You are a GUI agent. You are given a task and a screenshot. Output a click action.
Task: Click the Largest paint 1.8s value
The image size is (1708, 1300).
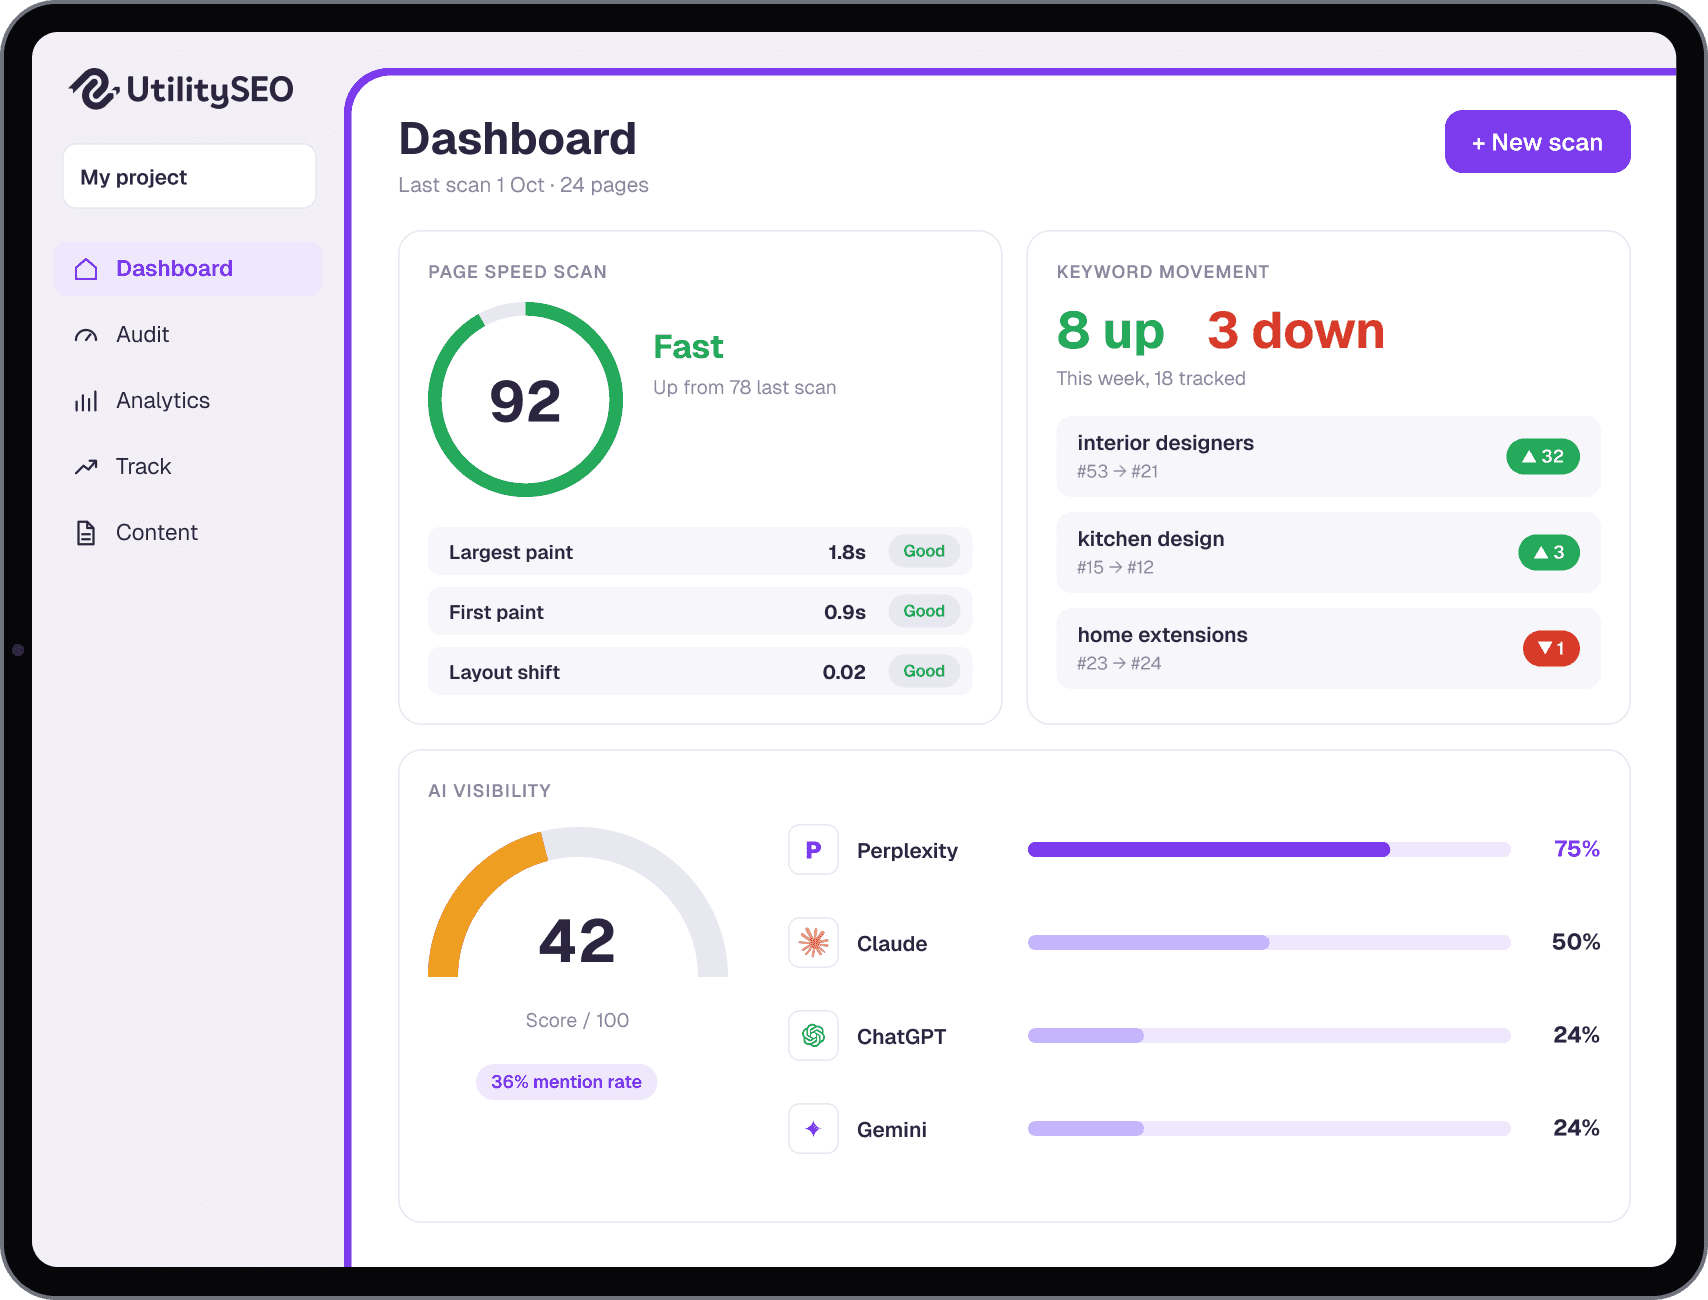[847, 552]
